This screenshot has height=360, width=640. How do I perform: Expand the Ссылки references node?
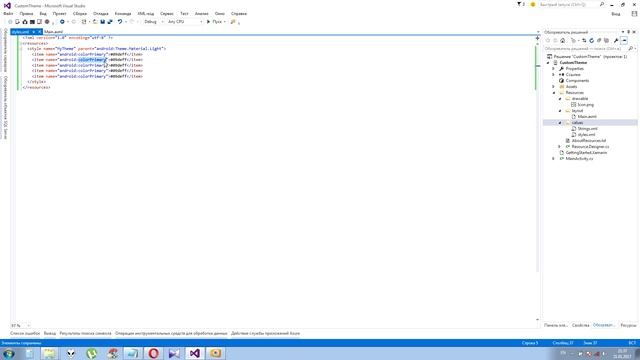coord(554,75)
